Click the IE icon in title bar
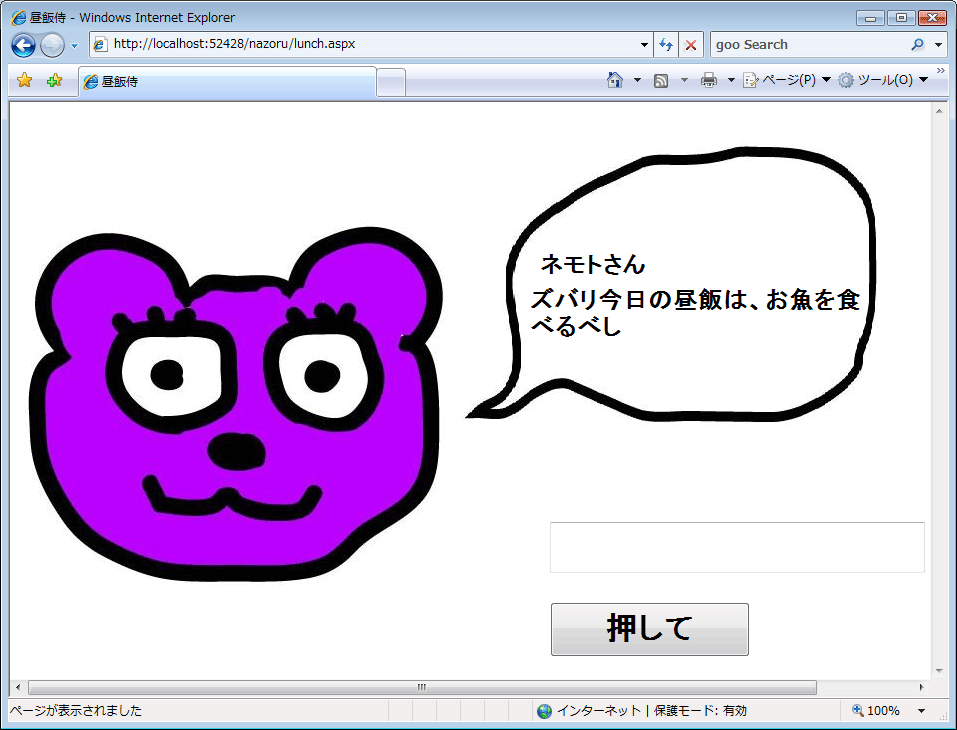The height and width of the screenshot is (730, 957). pyautogui.click(x=18, y=18)
